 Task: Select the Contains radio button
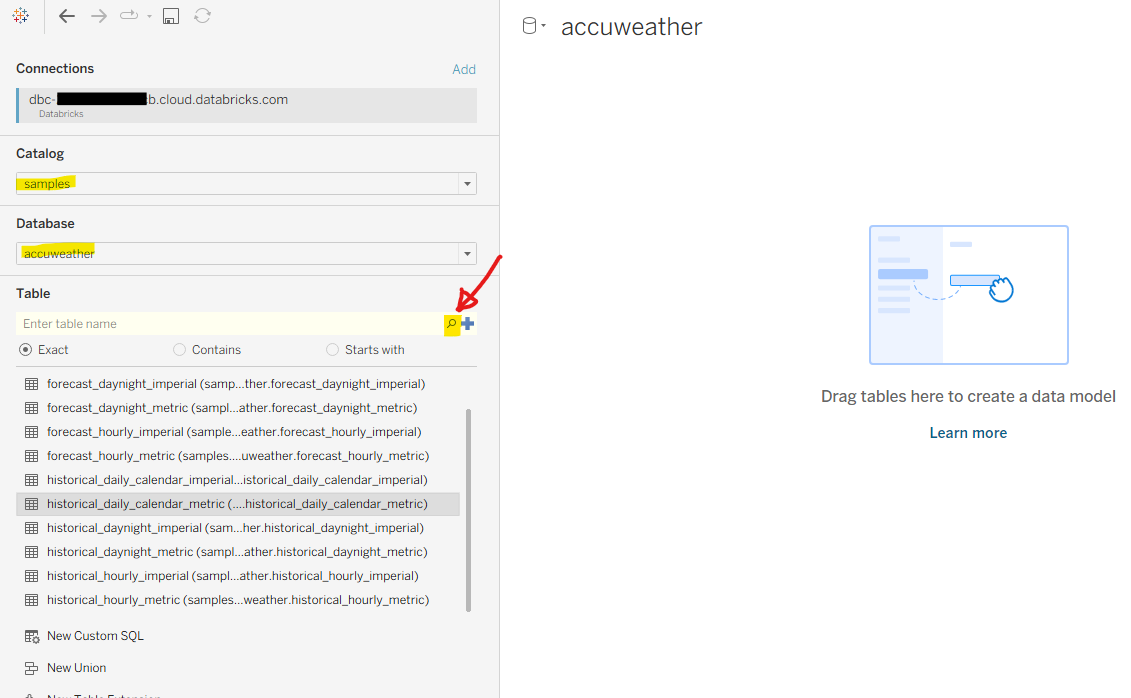point(180,350)
